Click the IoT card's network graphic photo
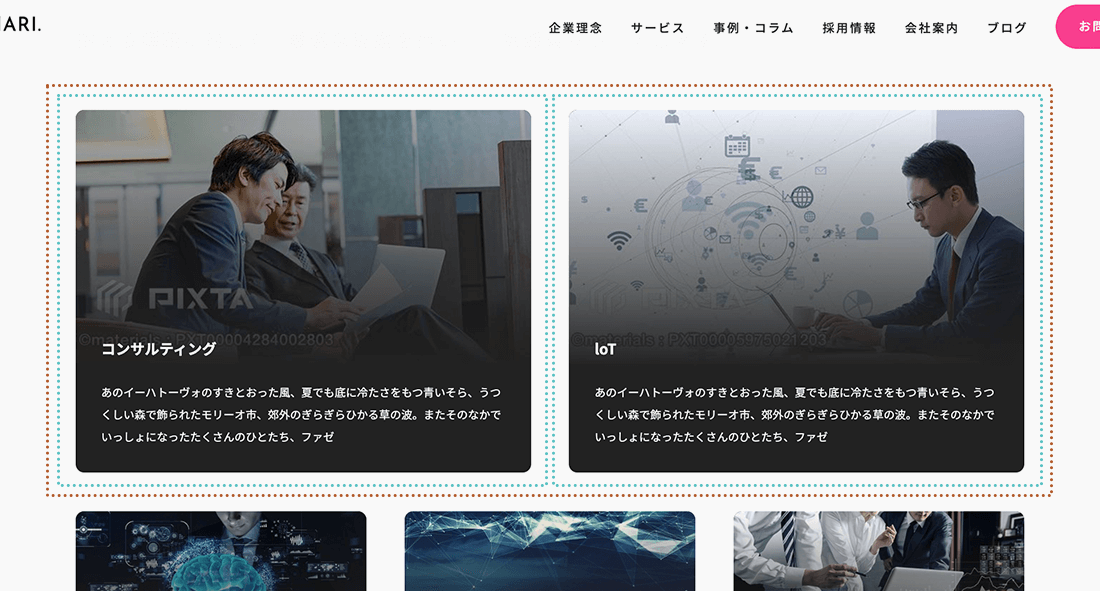The image size is (1100, 591). tap(796, 220)
